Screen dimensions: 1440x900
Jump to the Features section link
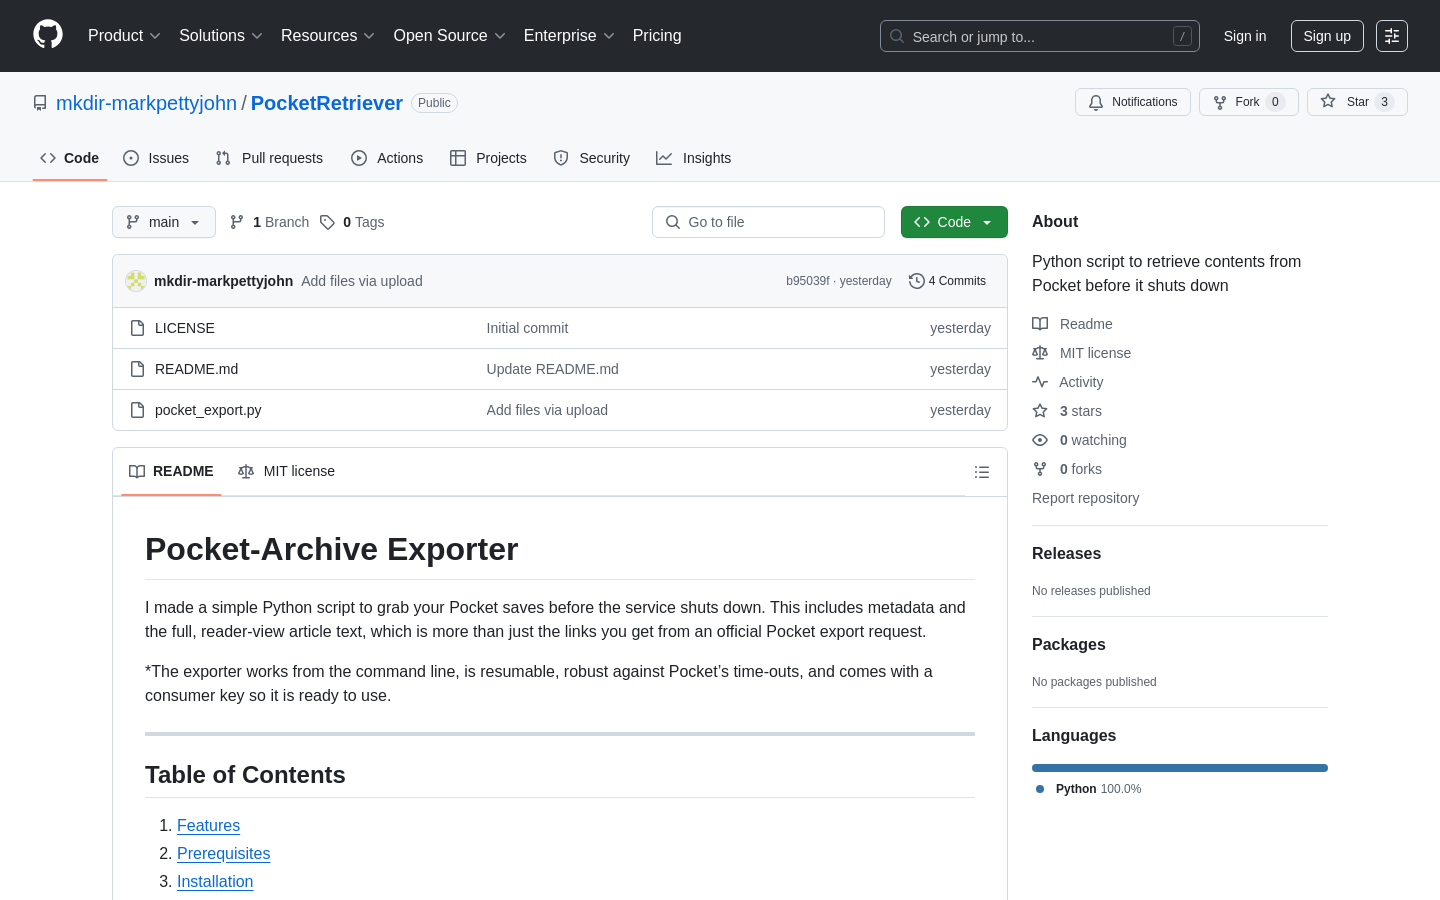tap(208, 825)
